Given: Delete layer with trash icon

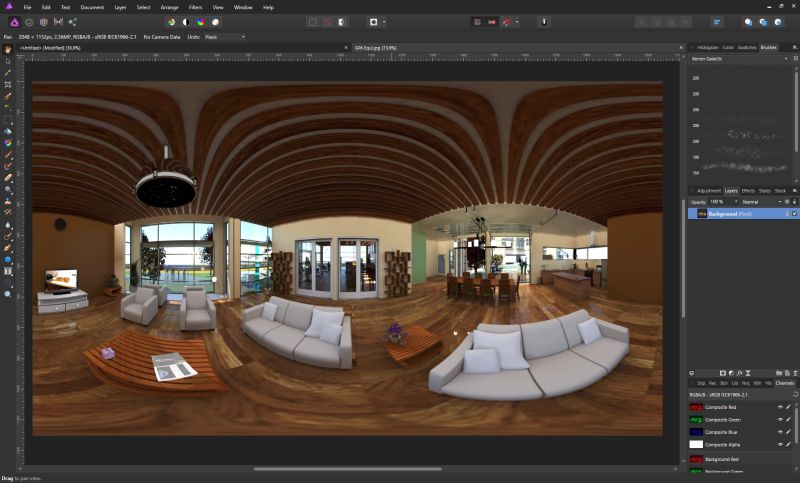Looking at the screenshot, I should [x=795, y=373].
